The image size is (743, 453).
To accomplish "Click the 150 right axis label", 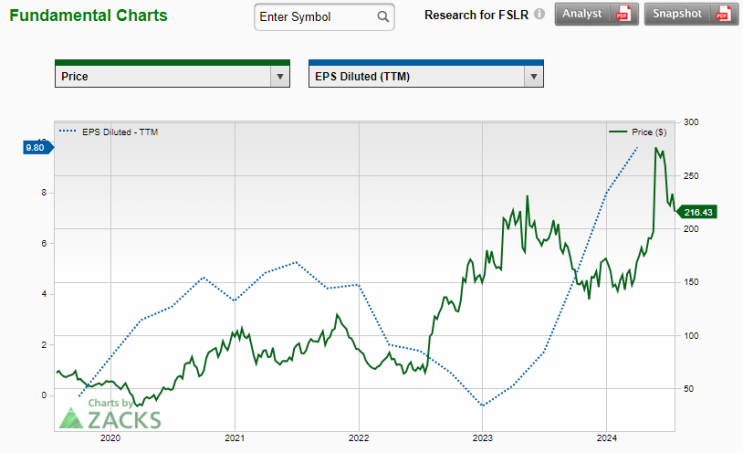I will pyautogui.click(x=691, y=282).
